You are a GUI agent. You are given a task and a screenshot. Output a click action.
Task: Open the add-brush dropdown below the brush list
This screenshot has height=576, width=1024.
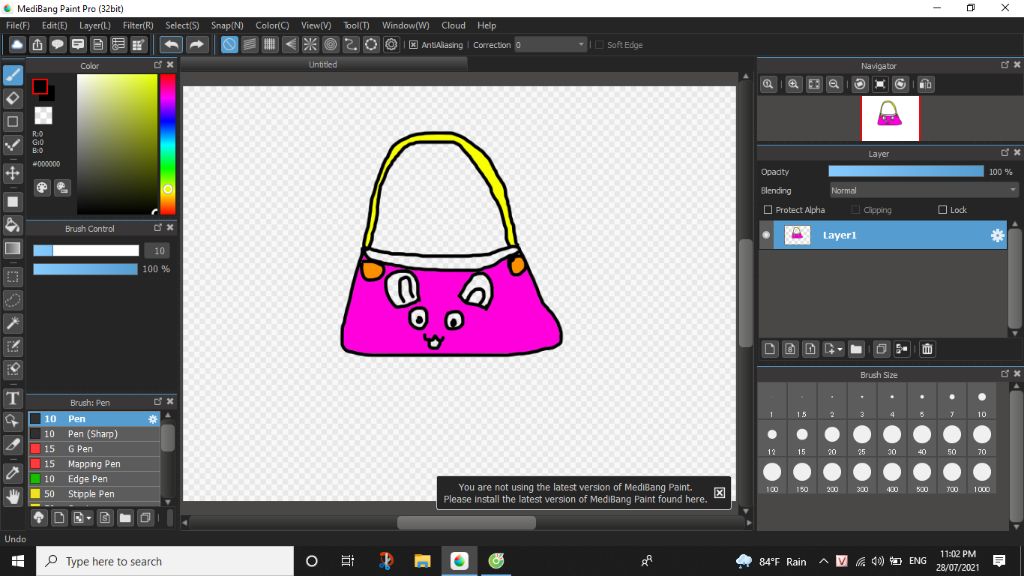pos(88,519)
